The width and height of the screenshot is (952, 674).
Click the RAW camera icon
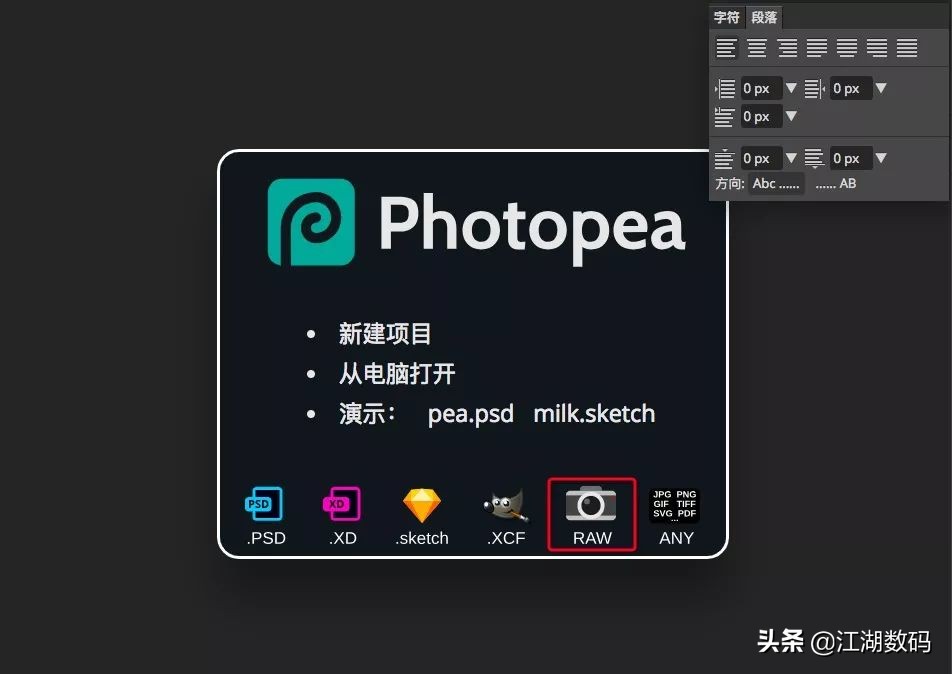591,503
